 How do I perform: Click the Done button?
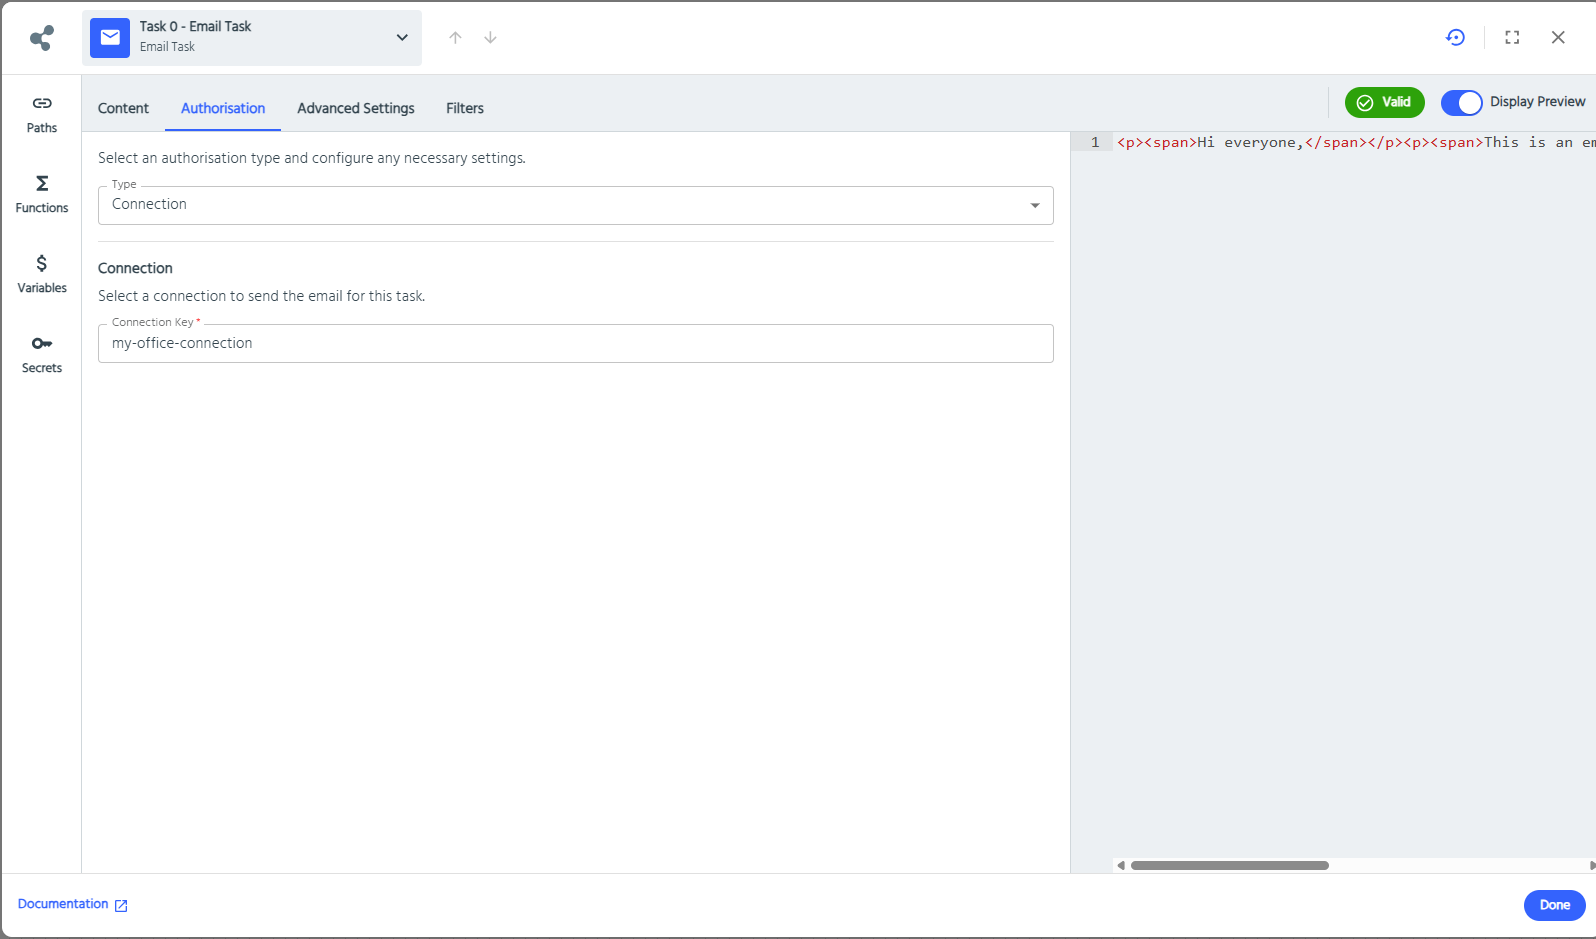point(1554,905)
